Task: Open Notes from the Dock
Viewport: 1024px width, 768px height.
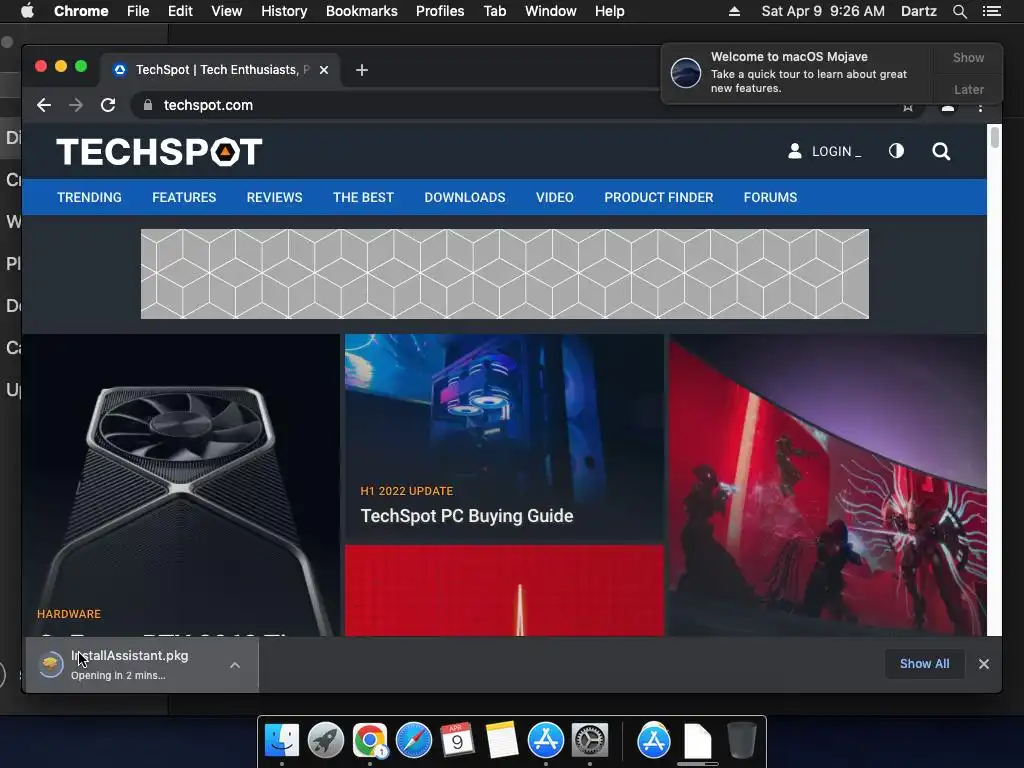Action: point(502,740)
